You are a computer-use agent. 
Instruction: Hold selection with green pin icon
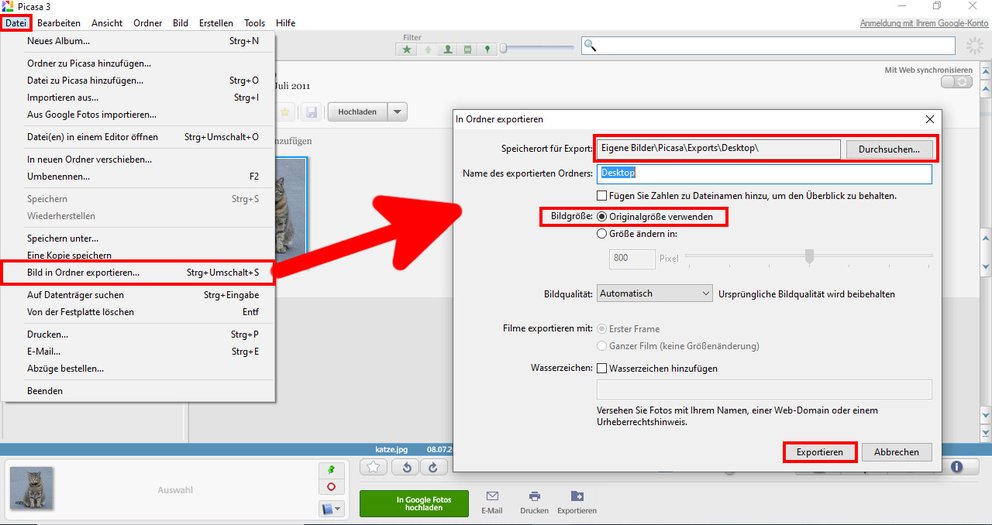point(332,470)
